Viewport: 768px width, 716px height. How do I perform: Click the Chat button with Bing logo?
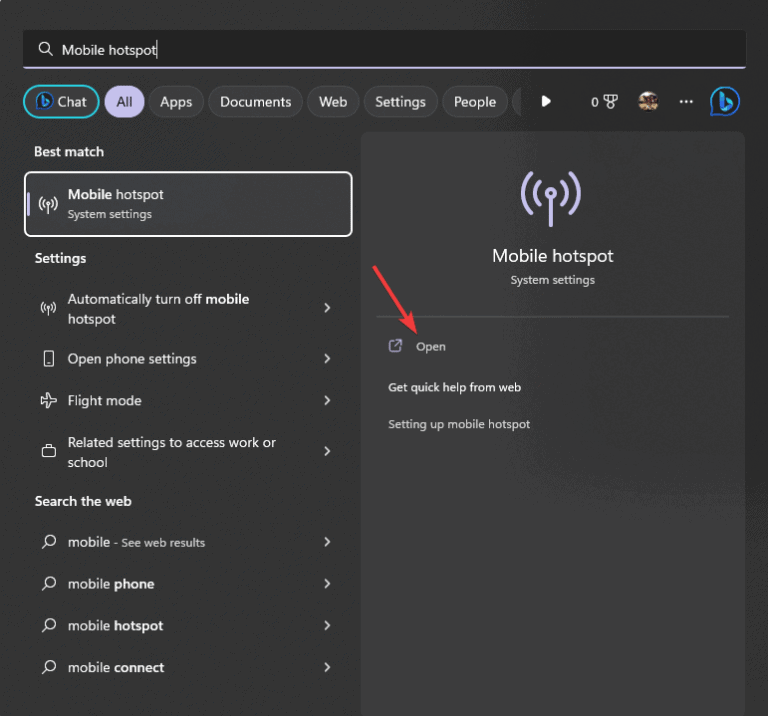tap(60, 101)
